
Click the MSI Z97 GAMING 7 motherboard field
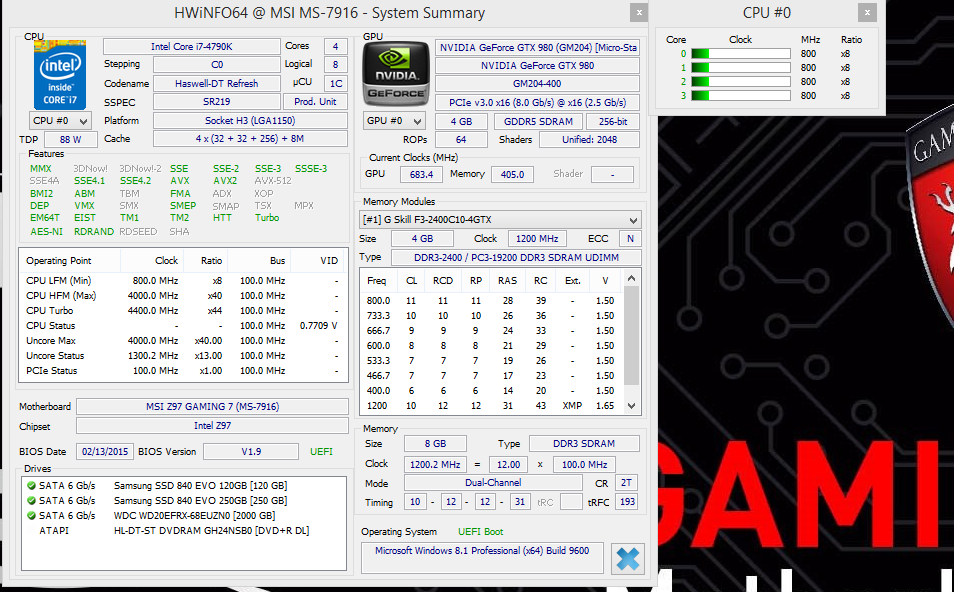[x=212, y=406]
